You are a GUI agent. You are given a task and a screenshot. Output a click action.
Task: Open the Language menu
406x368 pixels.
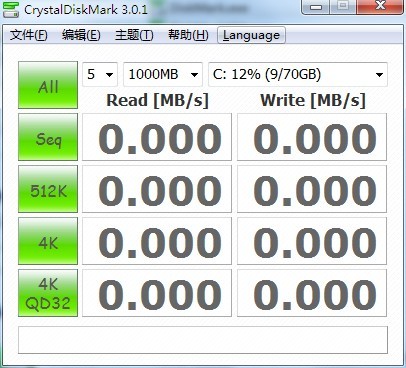coord(251,35)
